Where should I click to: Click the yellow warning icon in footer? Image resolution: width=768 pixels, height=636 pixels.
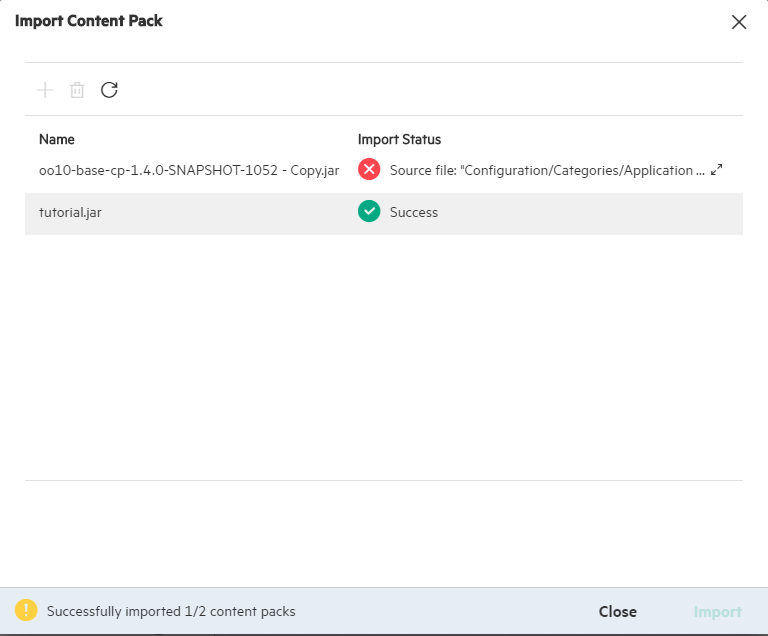[x=26, y=611]
